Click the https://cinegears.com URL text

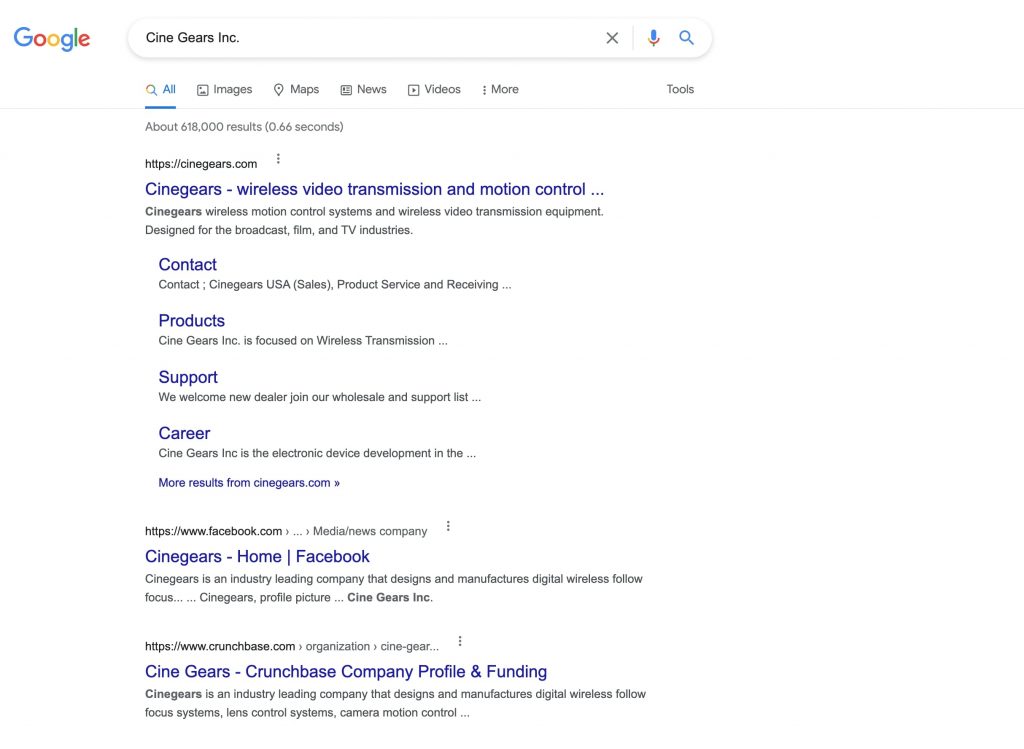click(x=201, y=164)
